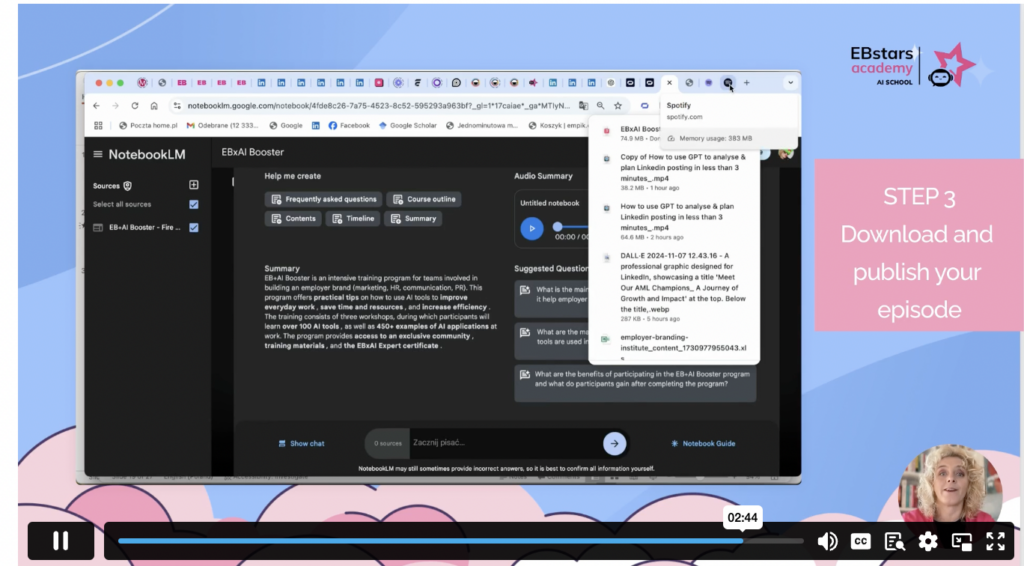
Task: Enter fullscreen video mode
Action: pyautogui.click(x=995, y=541)
